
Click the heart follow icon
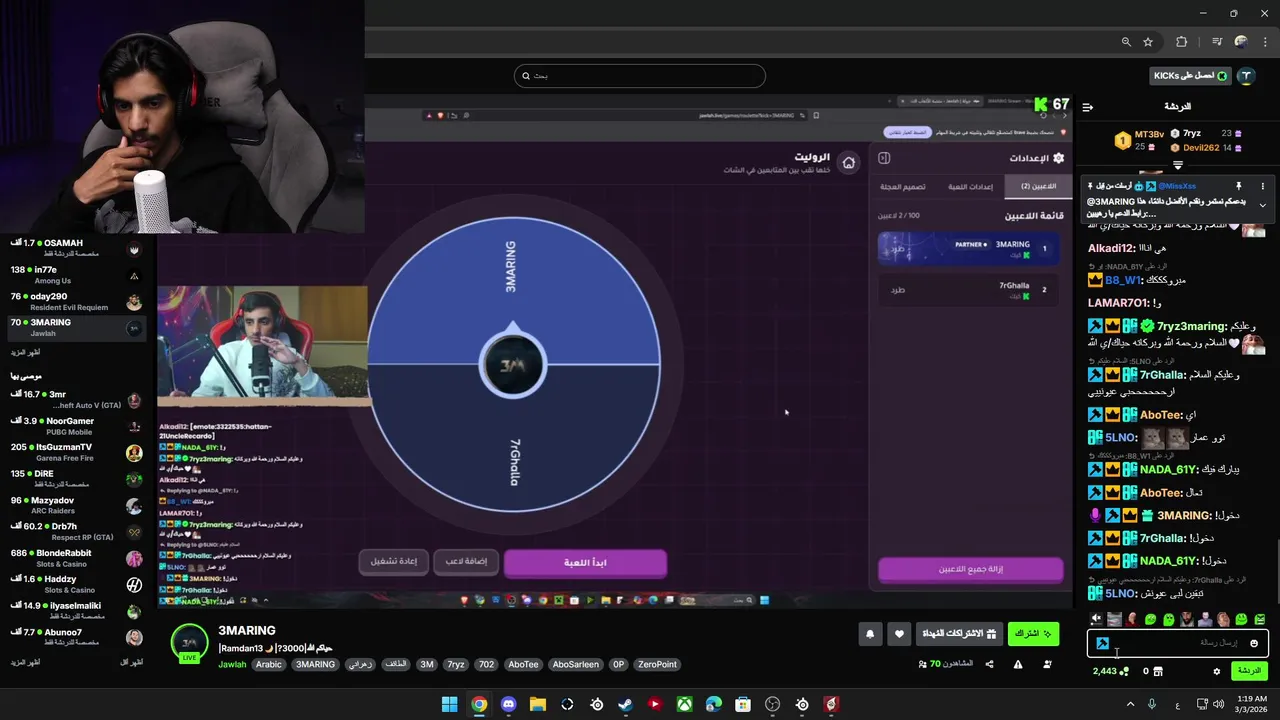899,634
